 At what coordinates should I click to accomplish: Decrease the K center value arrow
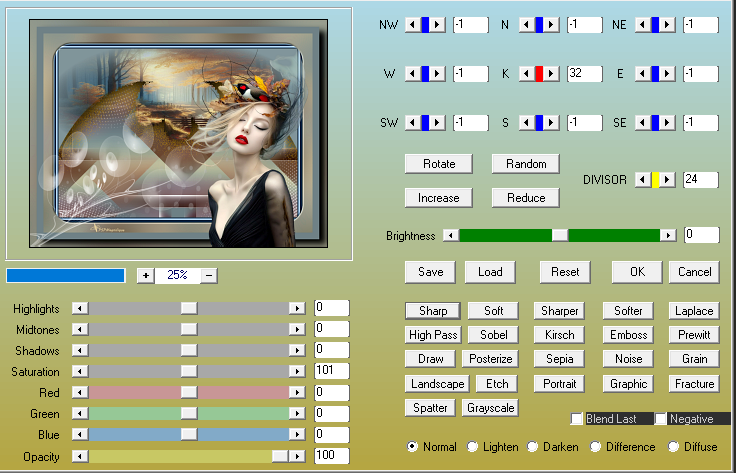(527, 74)
